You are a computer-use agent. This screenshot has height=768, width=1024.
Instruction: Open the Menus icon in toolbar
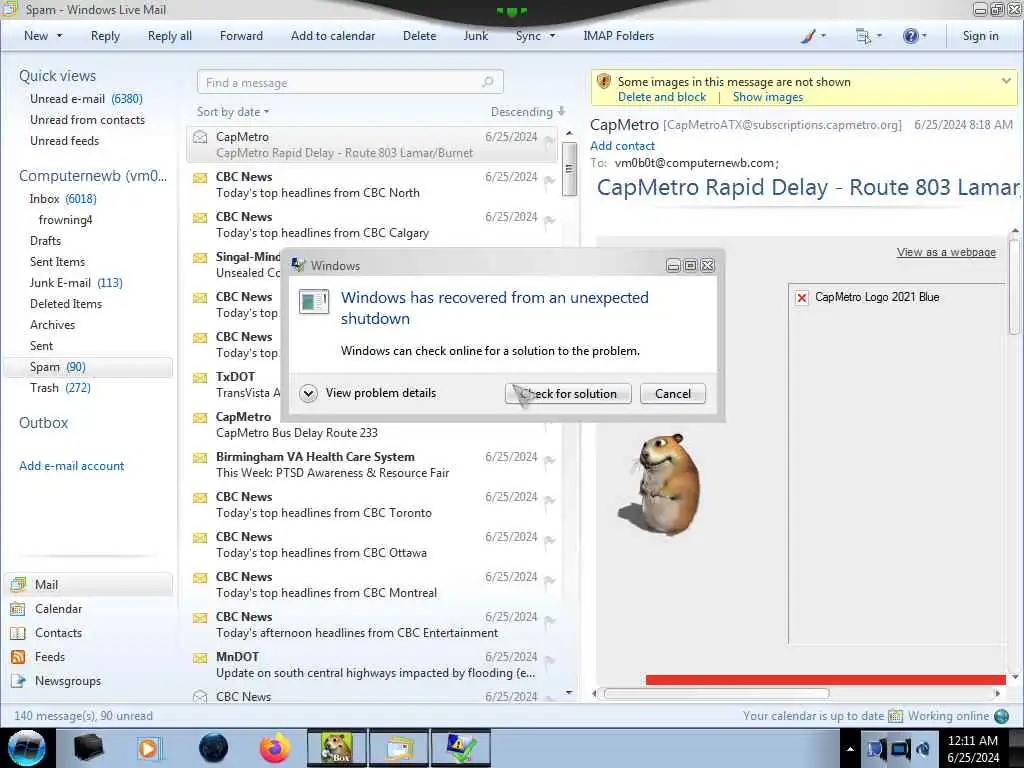tap(863, 36)
